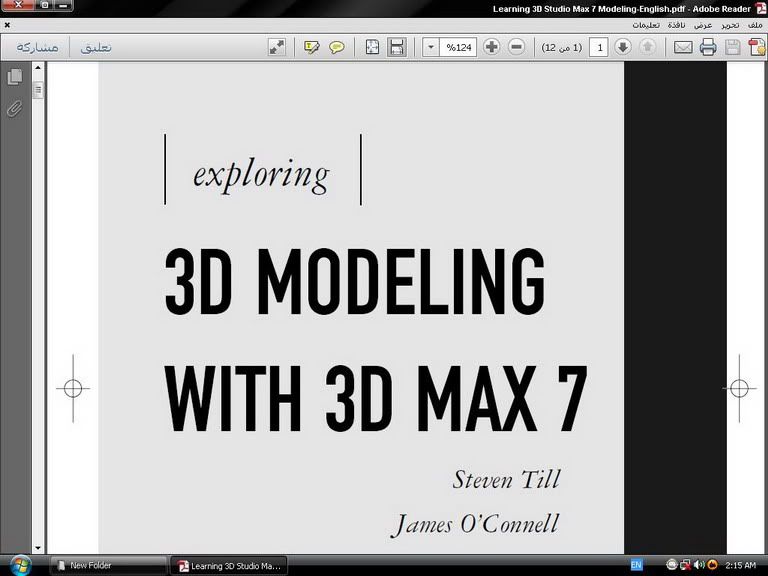Select the highlight text tool

tap(312, 47)
